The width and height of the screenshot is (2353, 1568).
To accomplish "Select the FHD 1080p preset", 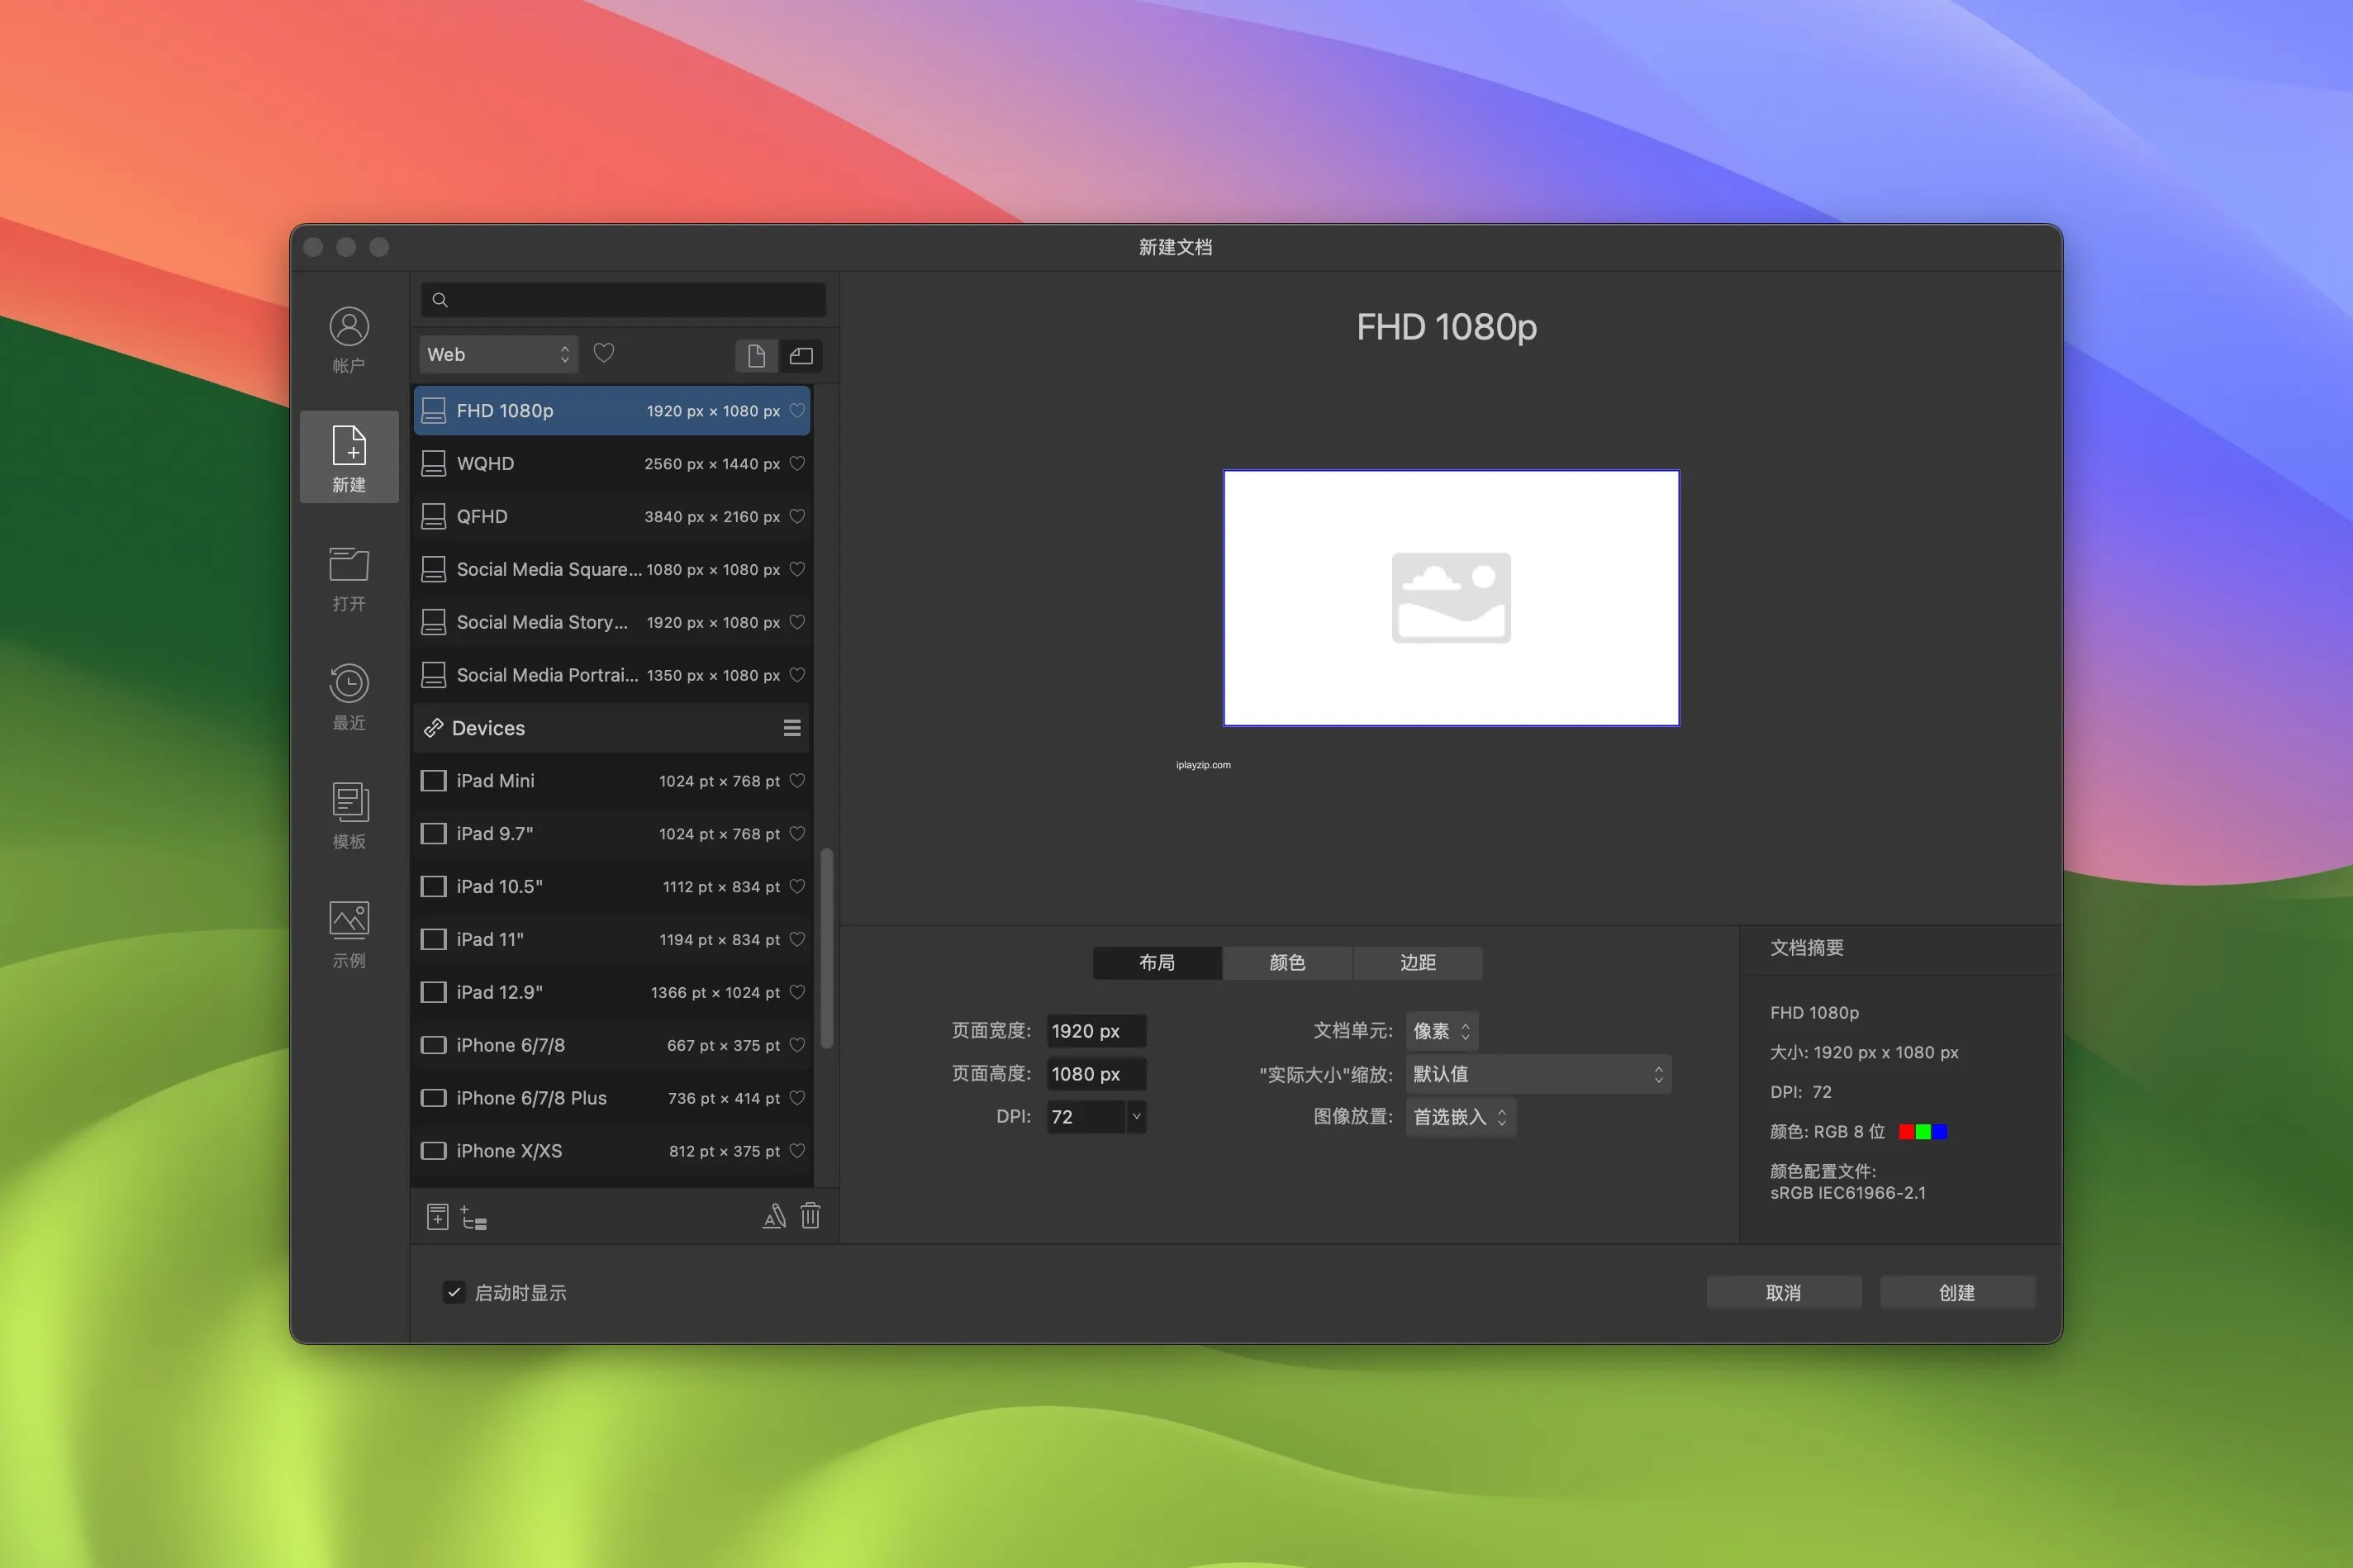I will [x=611, y=411].
